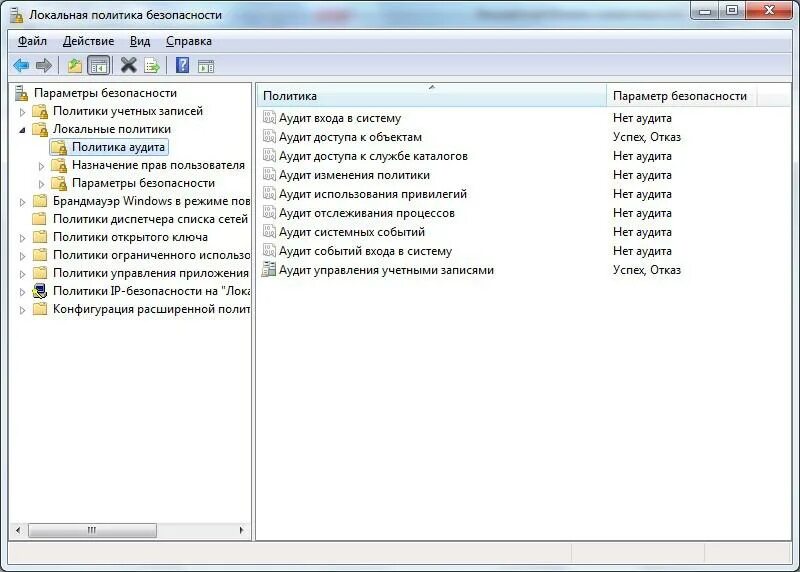800x572 pixels.
Task: Select Аудит системных событий row
Action: click(352, 232)
